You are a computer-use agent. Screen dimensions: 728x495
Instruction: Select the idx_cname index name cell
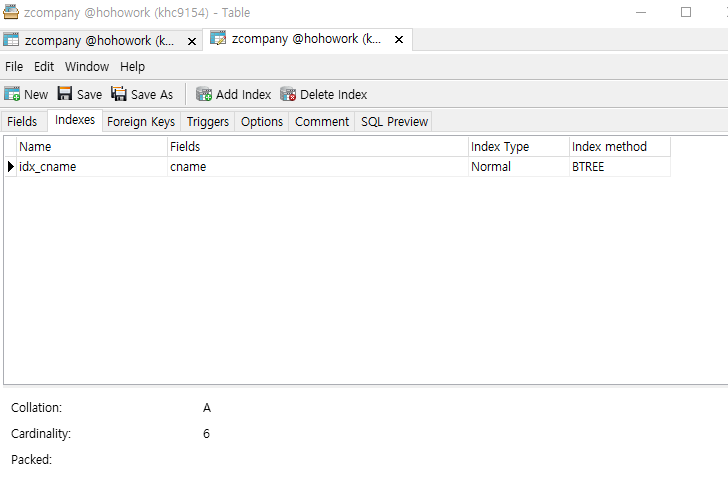(x=92, y=166)
